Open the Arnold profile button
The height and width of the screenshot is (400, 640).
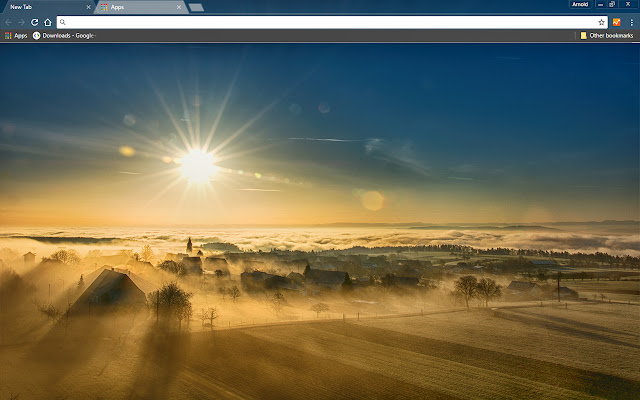point(580,4)
